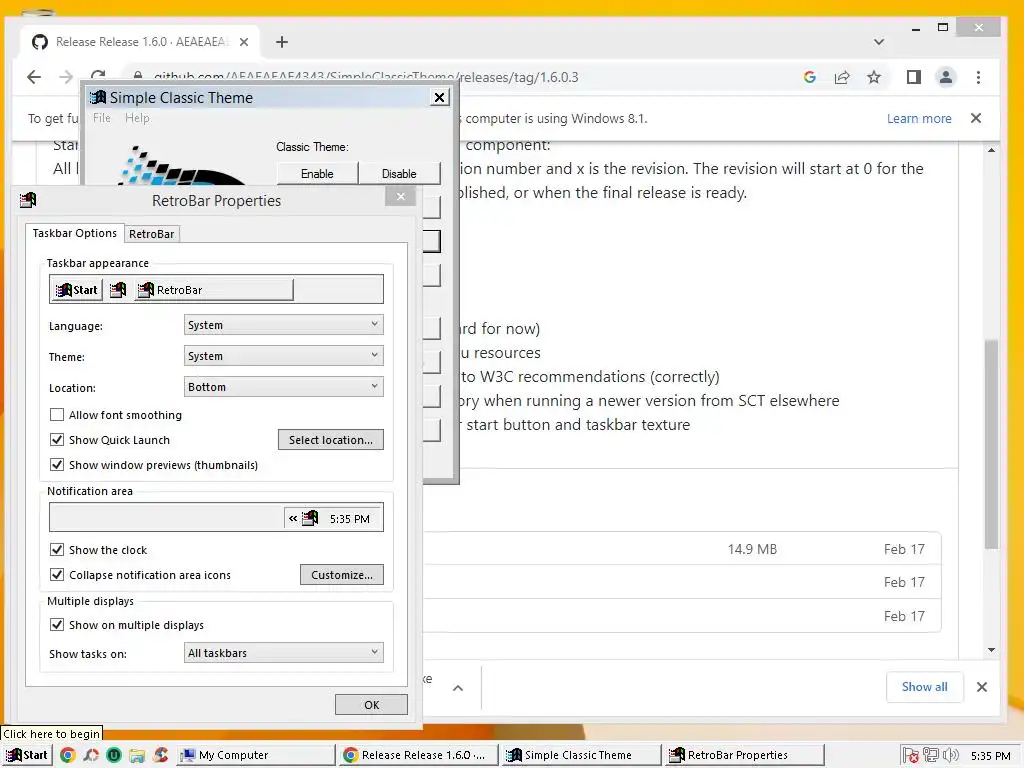The width and height of the screenshot is (1024, 768).
Task: Click the double-arrow in Notification area preview
Action: pyautogui.click(x=293, y=519)
